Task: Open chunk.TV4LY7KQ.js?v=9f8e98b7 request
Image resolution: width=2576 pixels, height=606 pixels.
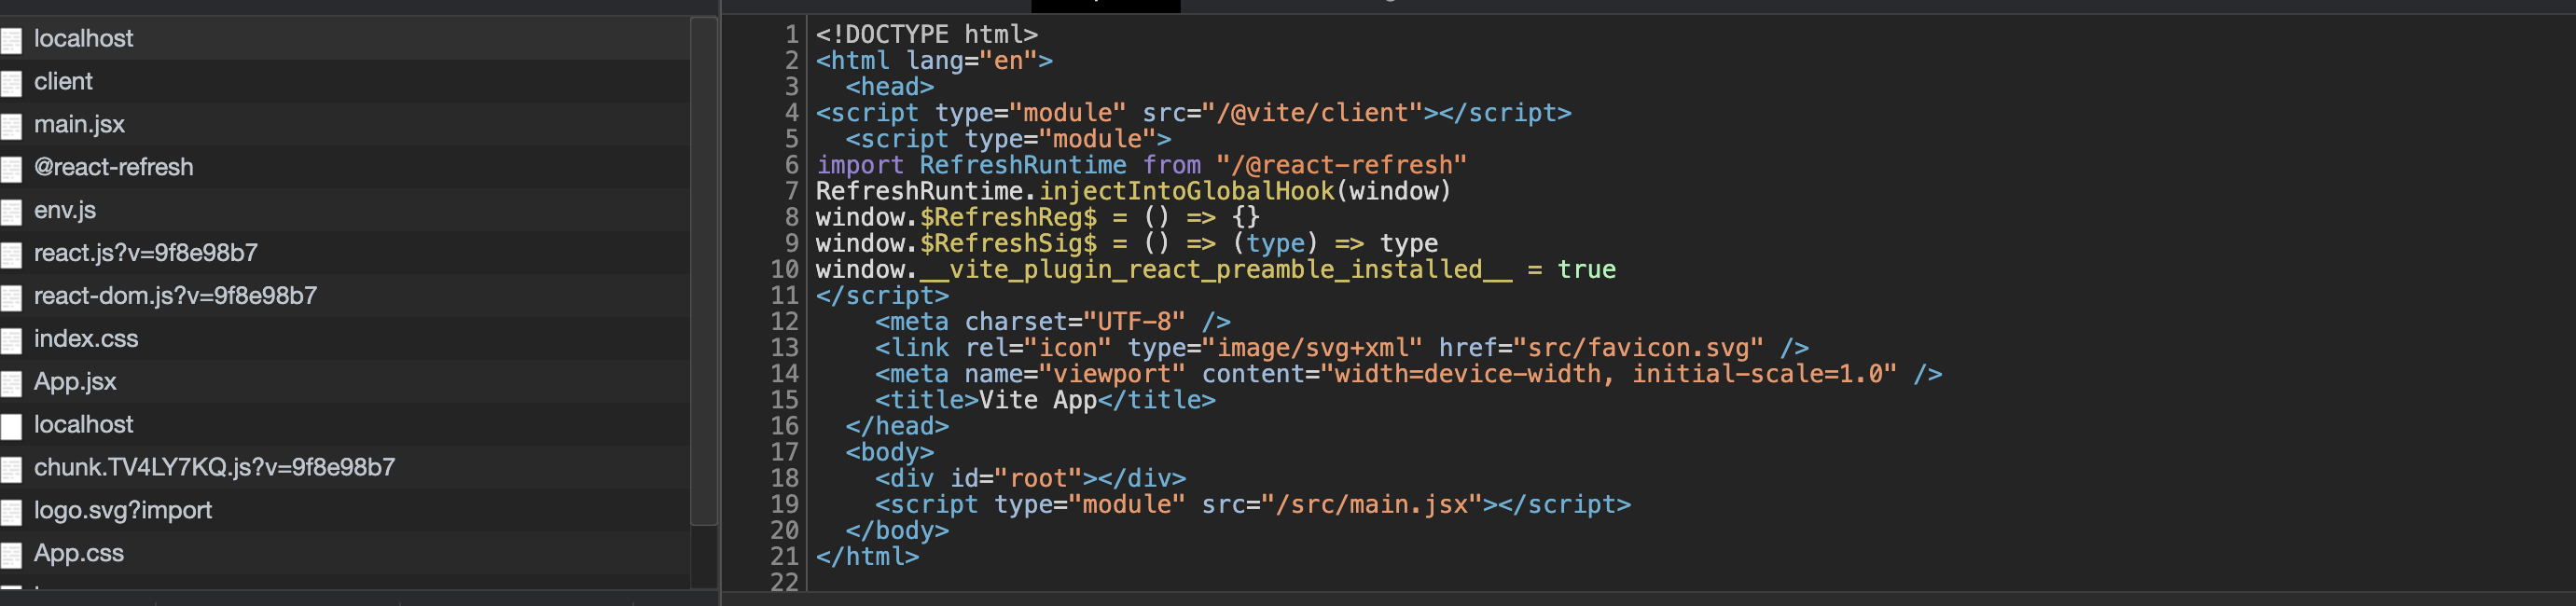Action: pos(345,468)
